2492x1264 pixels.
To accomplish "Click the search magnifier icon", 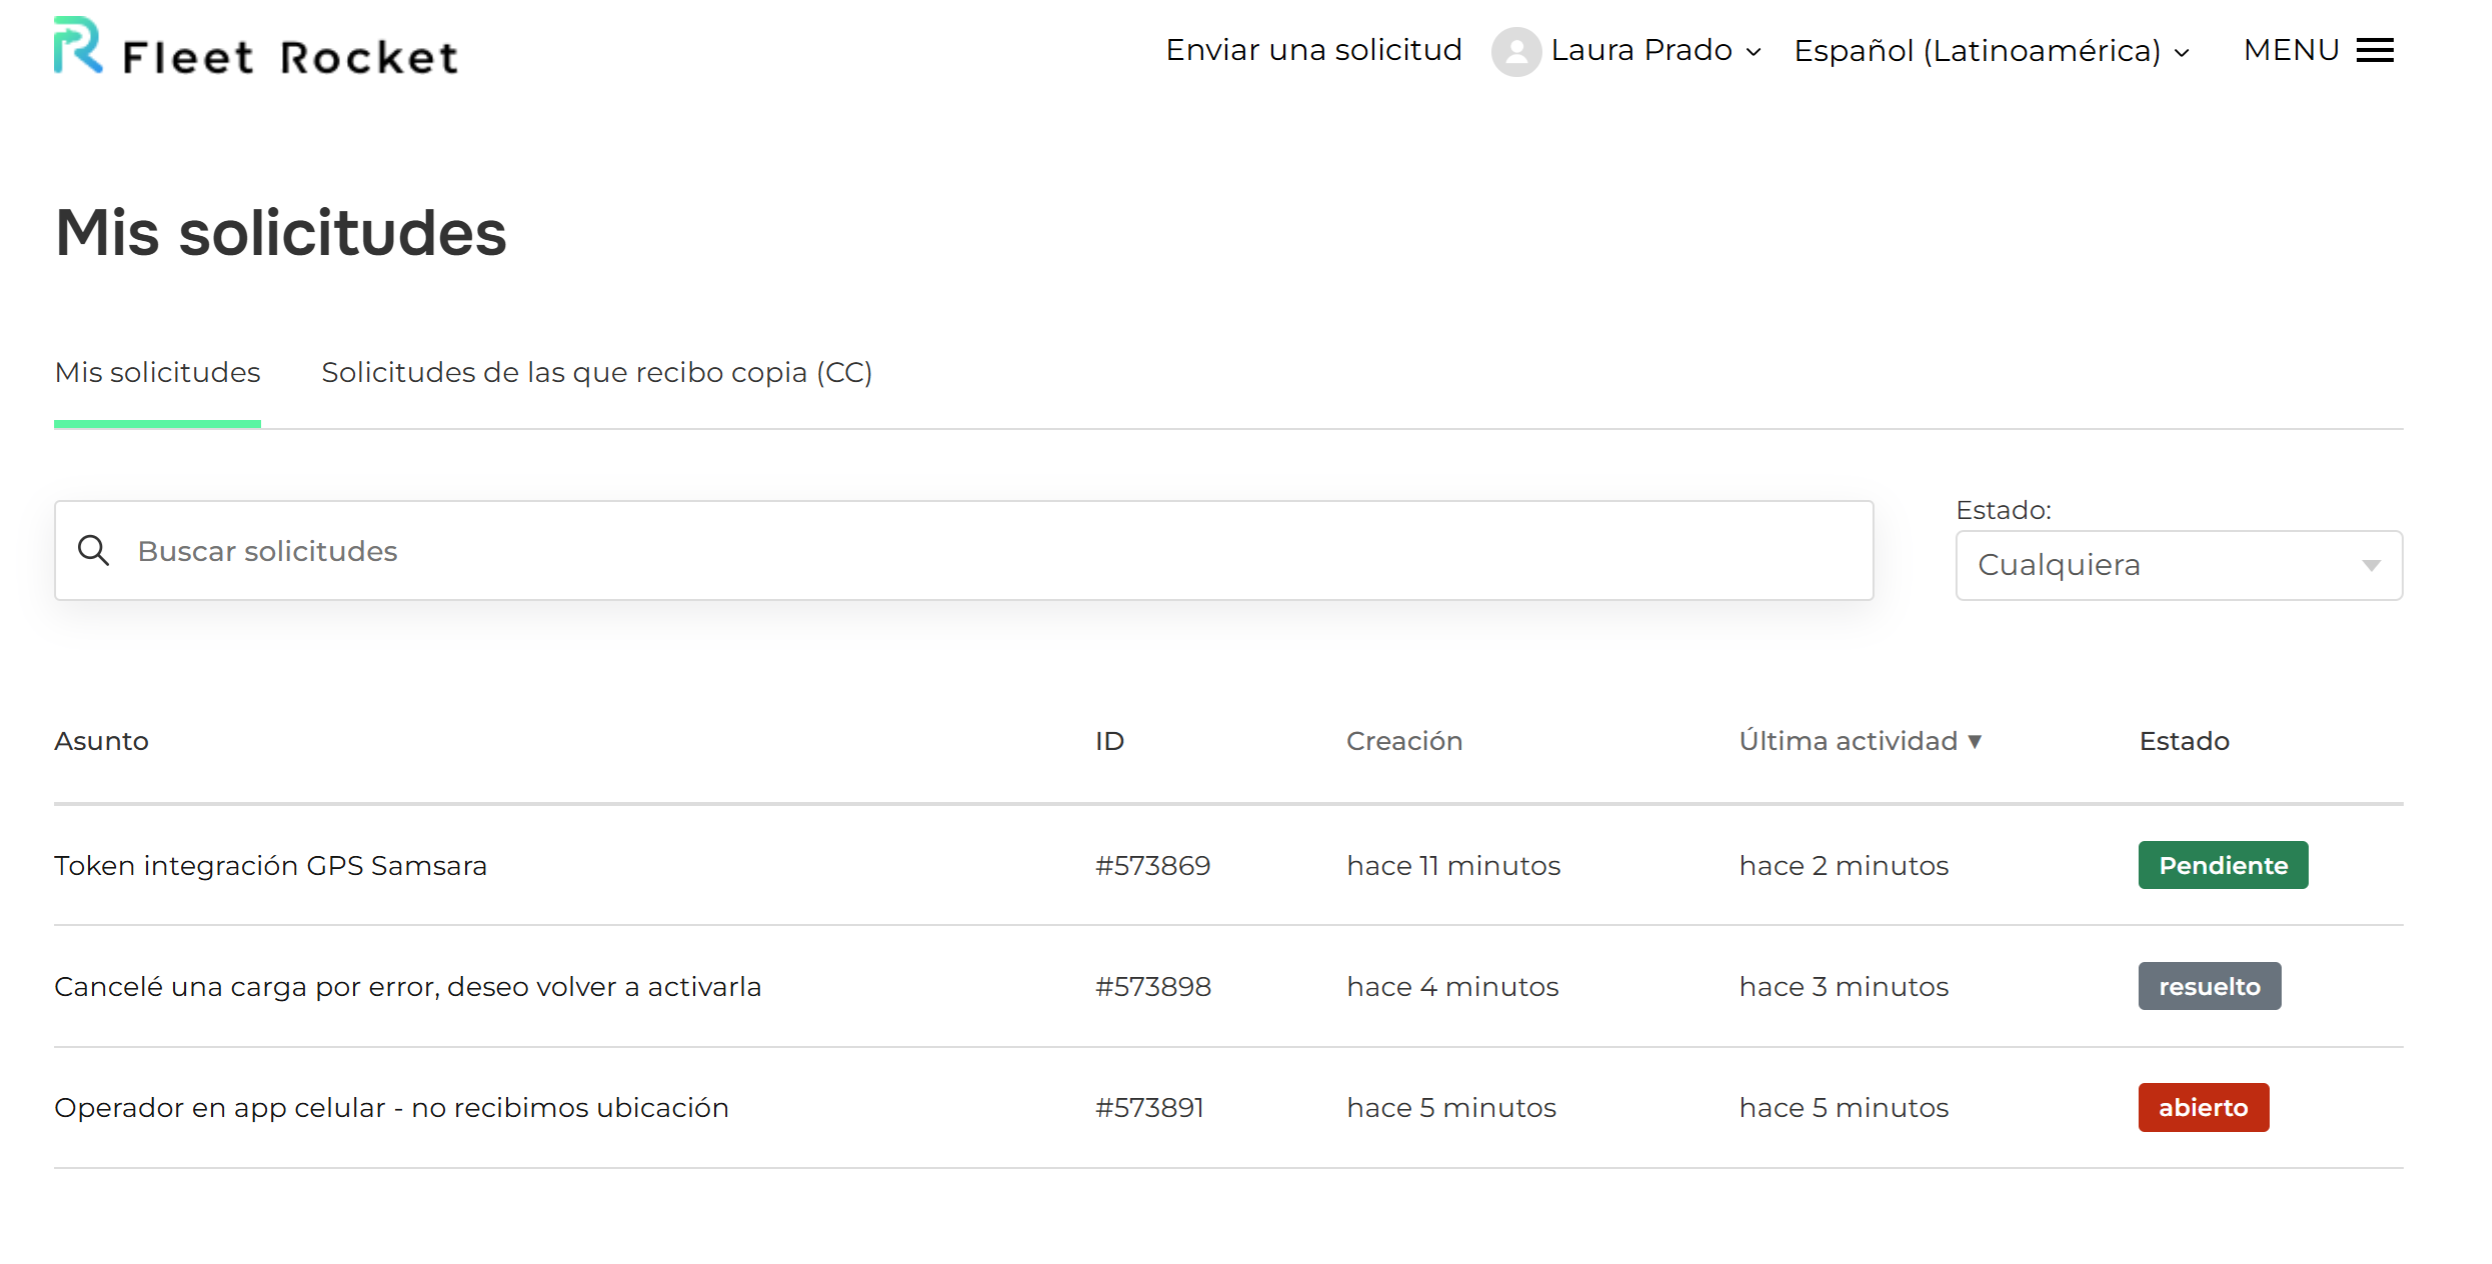I will pyautogui.click(x=94, y=550).
